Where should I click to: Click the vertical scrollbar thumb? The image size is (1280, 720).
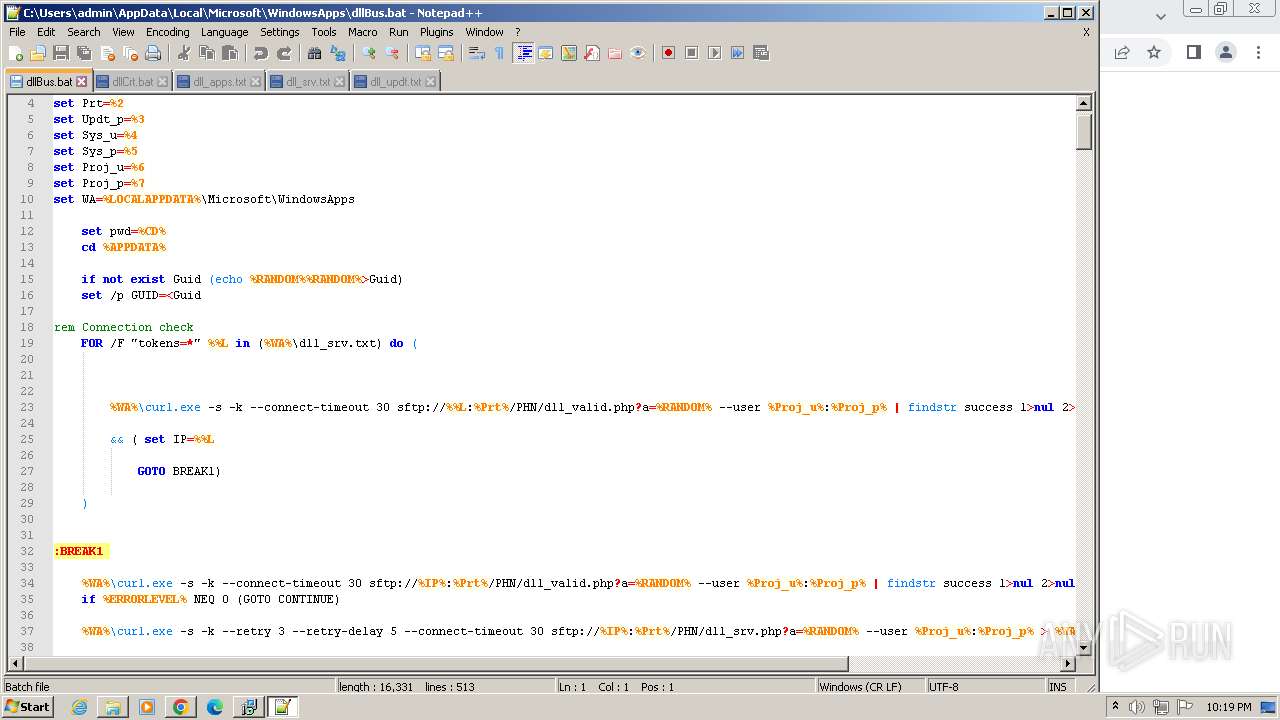coord(1083,130)
